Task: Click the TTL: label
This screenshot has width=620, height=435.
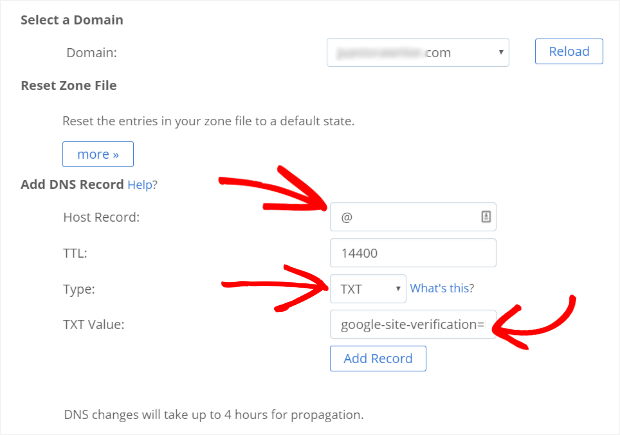Action: coord(75,253)
